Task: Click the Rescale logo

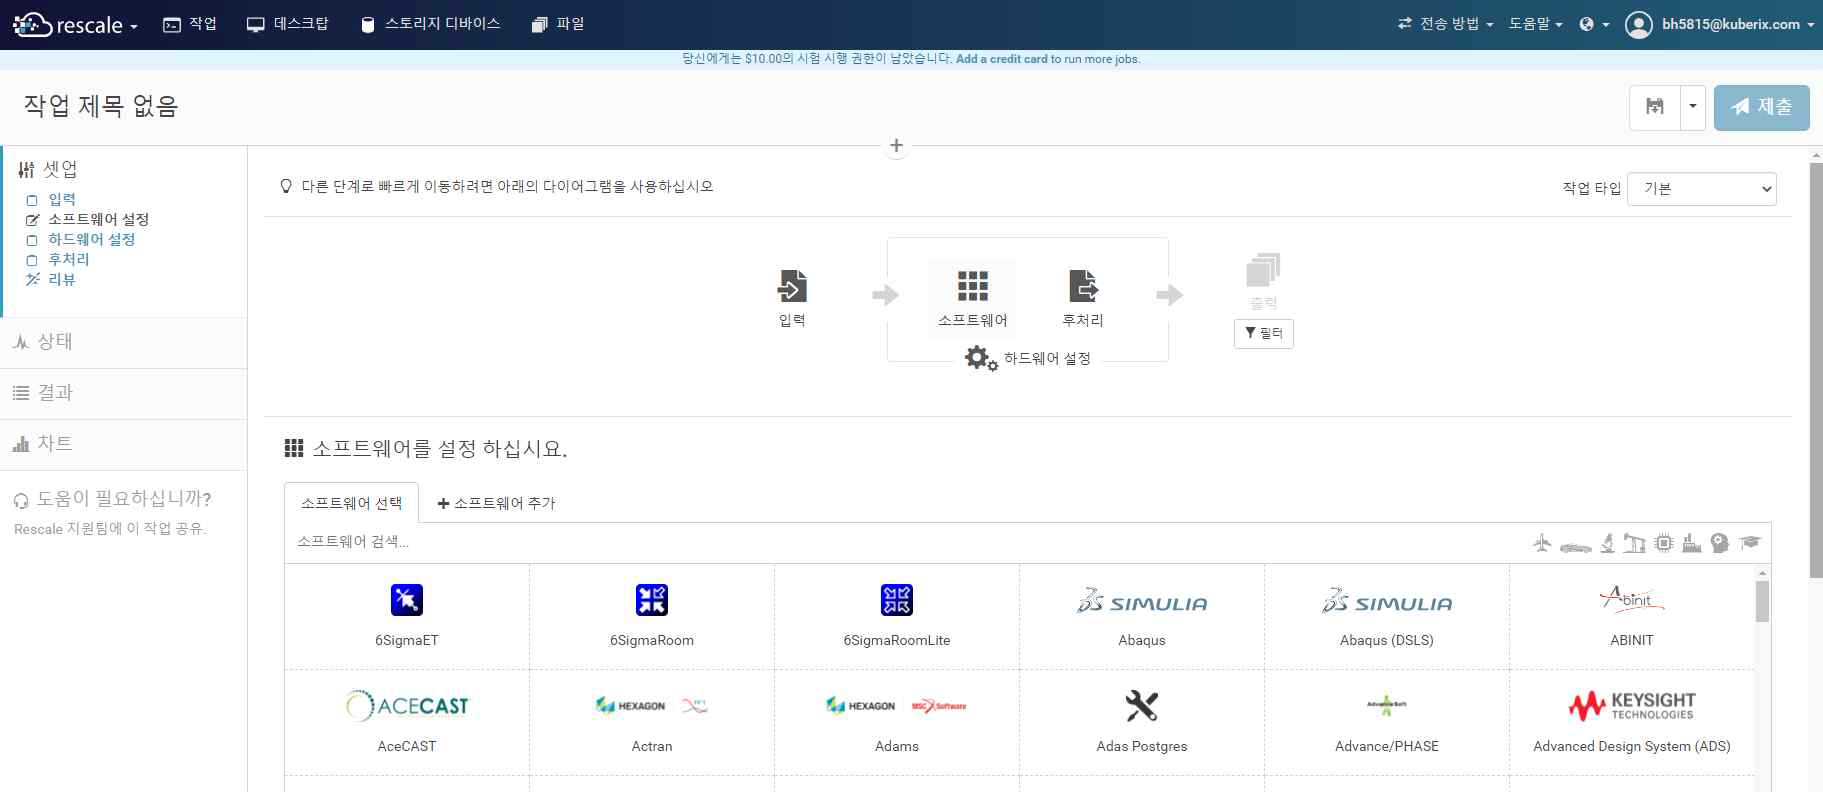Action: pos(68,24)
